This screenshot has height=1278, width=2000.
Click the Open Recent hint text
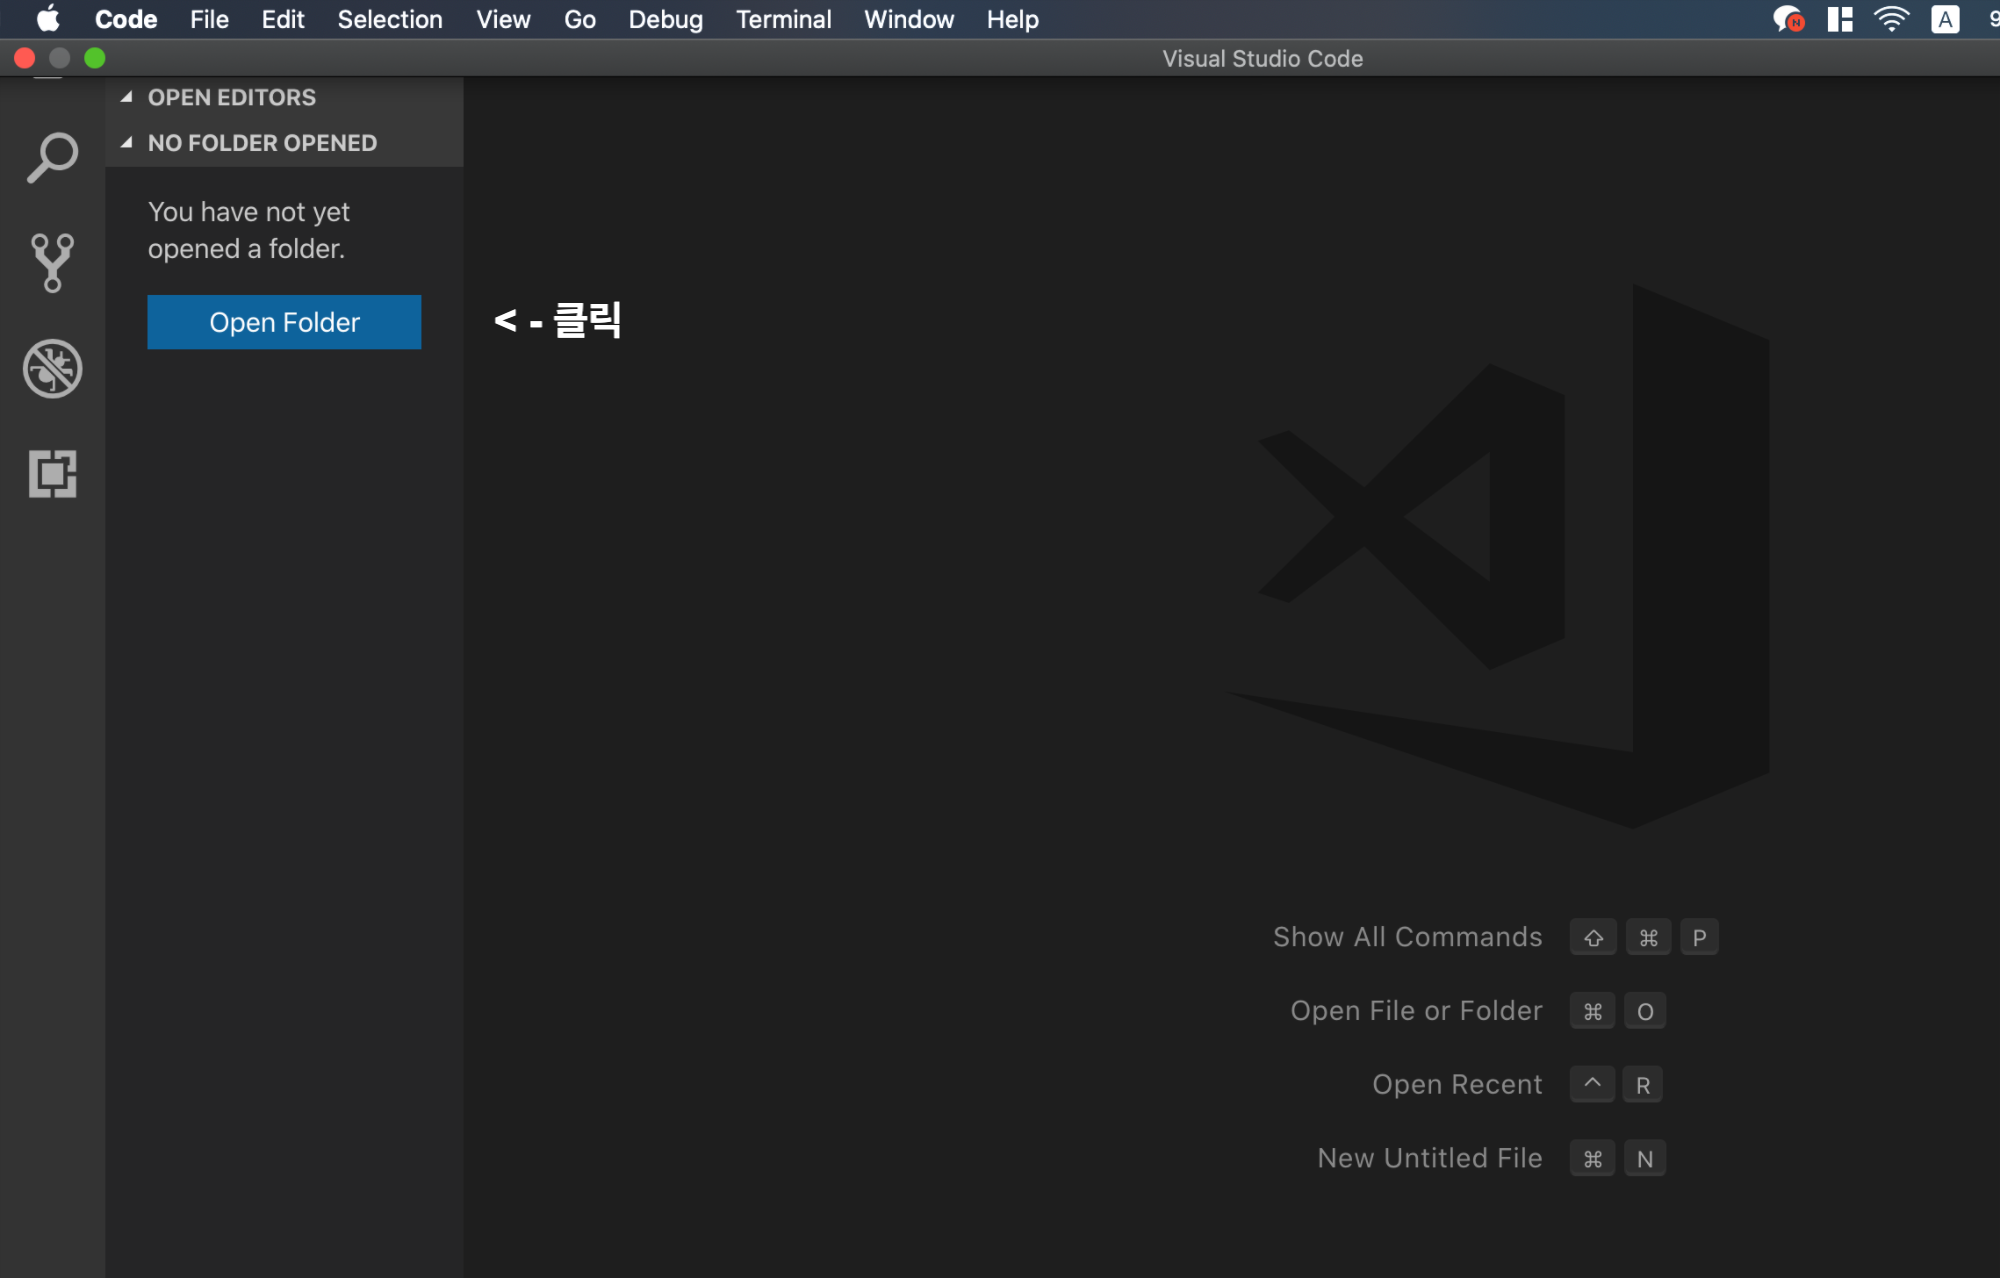(x=1457, y=1085)
